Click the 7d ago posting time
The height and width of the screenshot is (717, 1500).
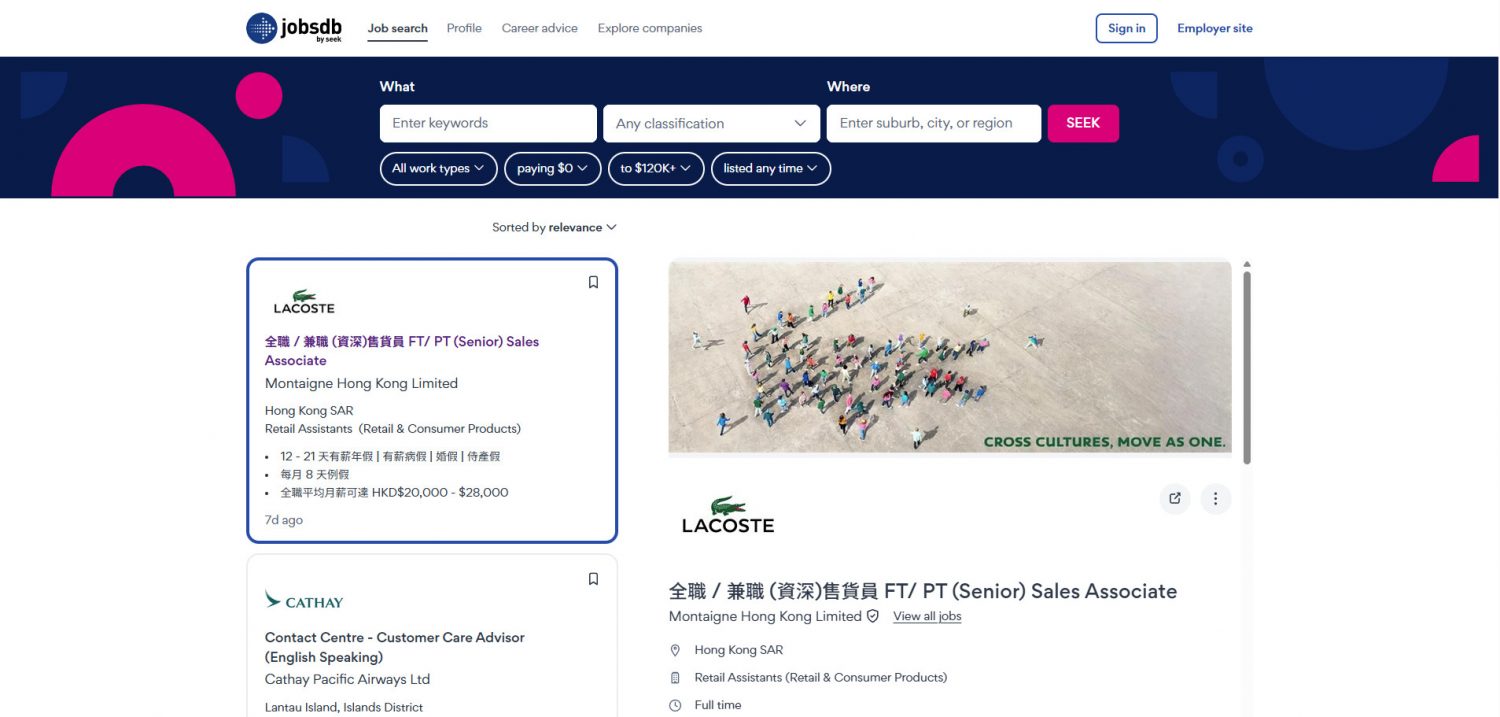click(284, 520)
